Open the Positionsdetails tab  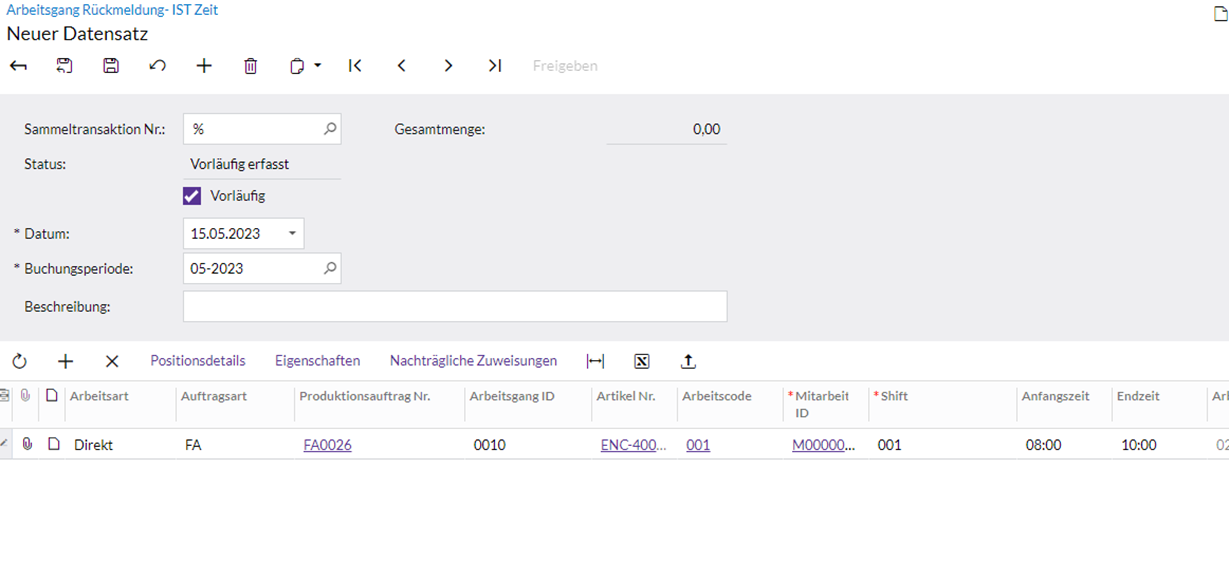197,361
